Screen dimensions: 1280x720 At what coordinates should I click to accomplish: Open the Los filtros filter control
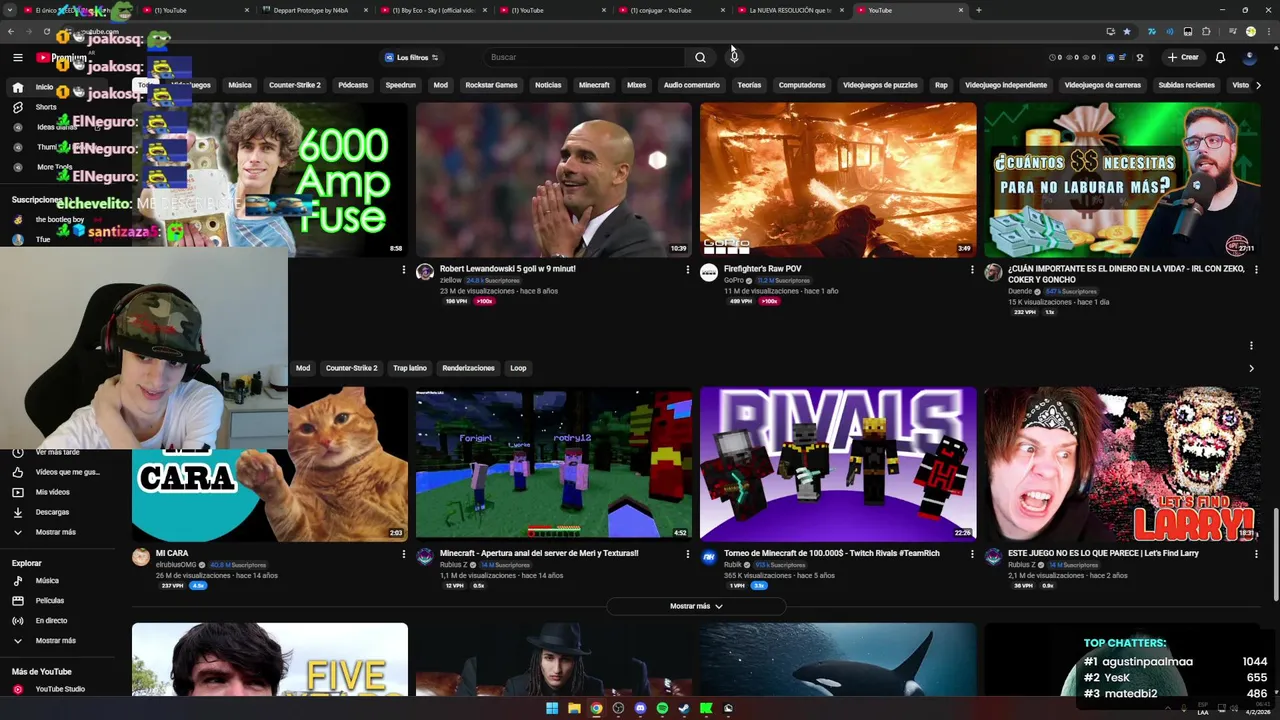tap(412, 57)
